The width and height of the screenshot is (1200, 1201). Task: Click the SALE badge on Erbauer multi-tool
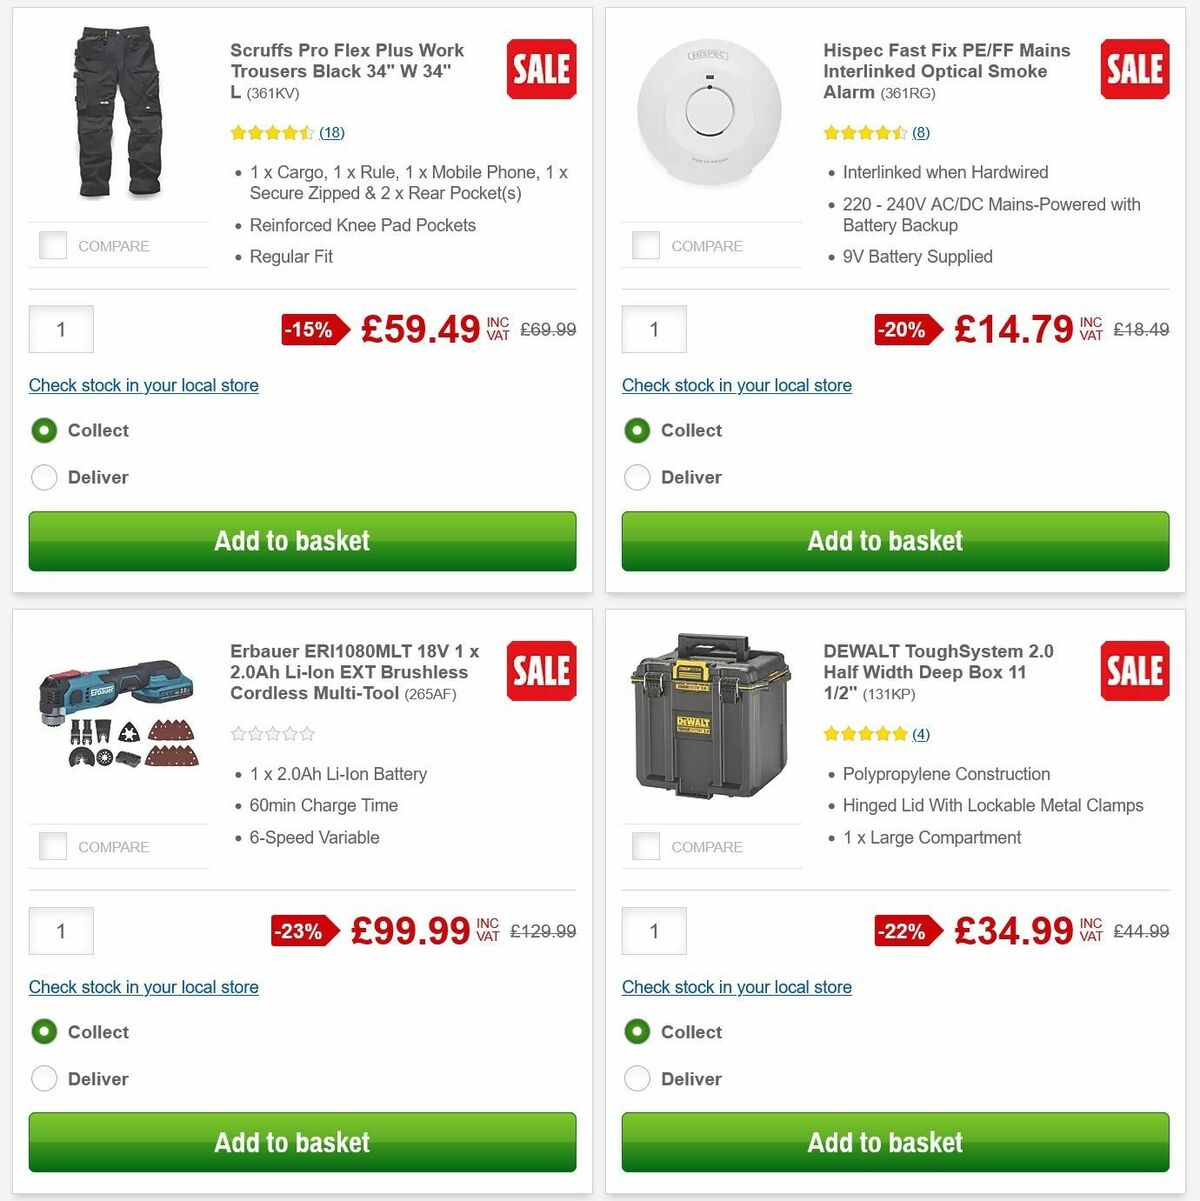540,671
